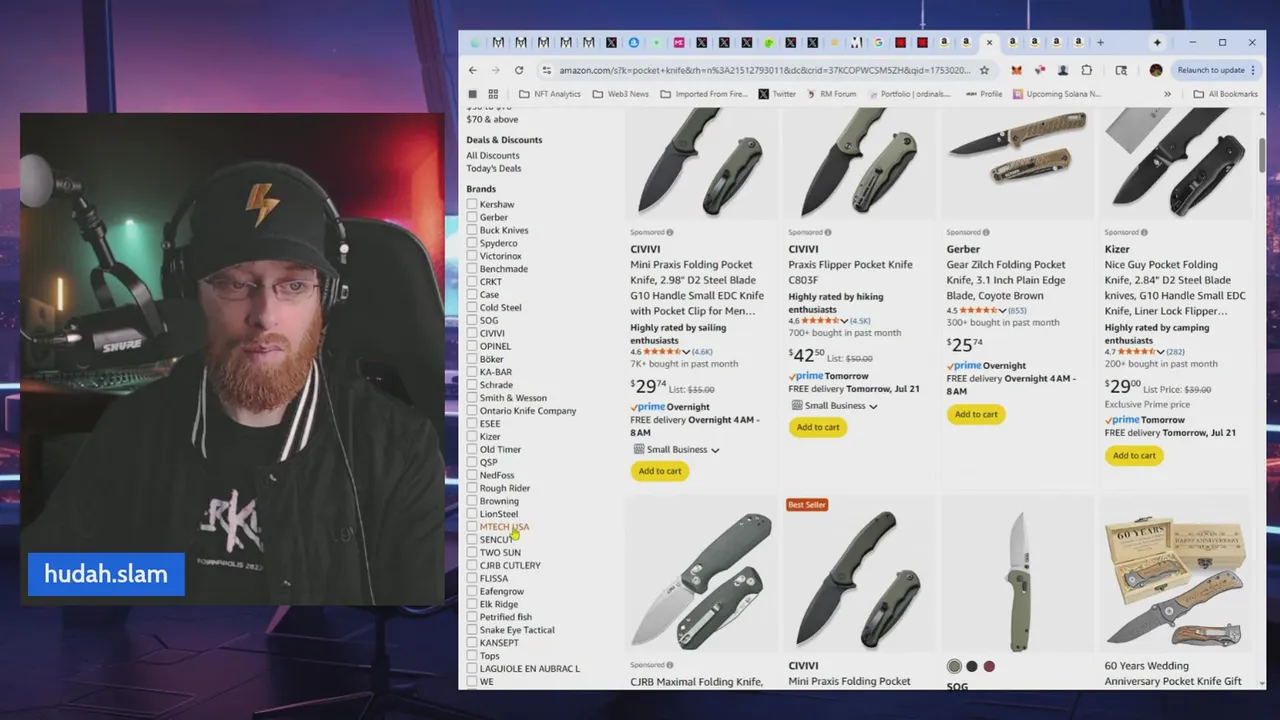This screenshot has height=720, width=1280.
Task: Open sponsored info for Gerber Gear Zilch
Action: click(986, 233)
